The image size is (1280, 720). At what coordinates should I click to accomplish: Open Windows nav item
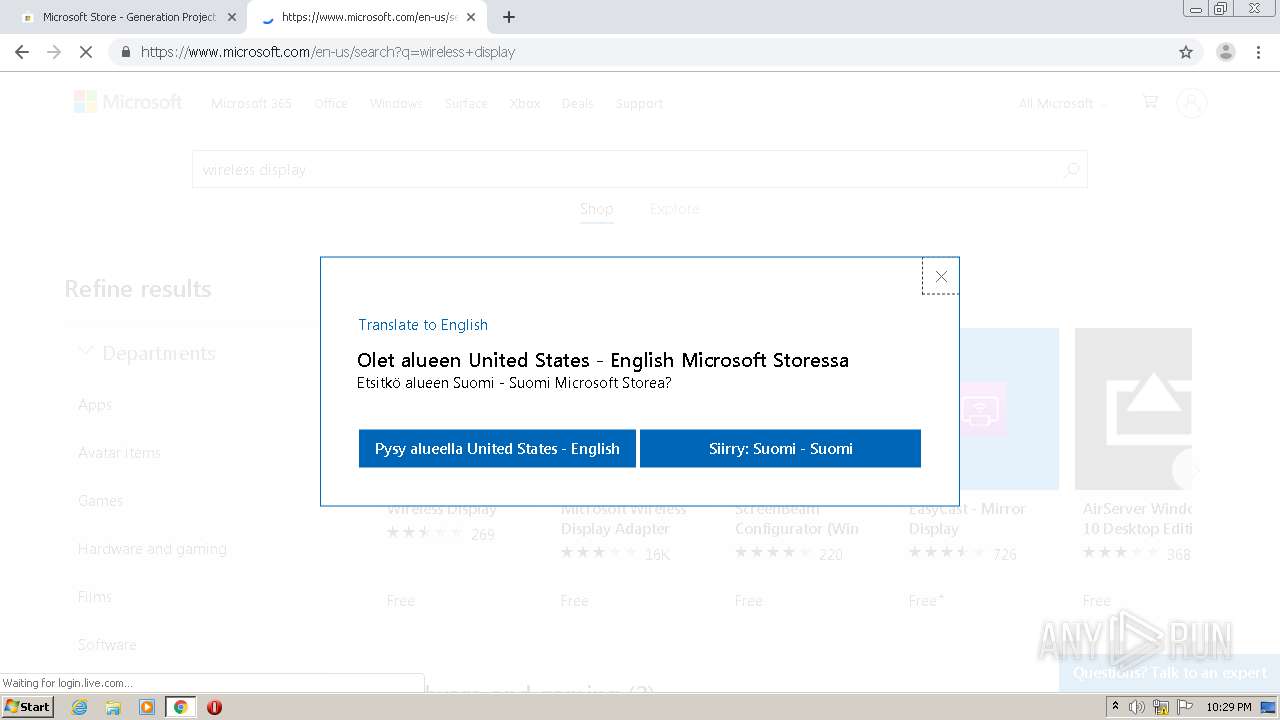tap(396, 103)
